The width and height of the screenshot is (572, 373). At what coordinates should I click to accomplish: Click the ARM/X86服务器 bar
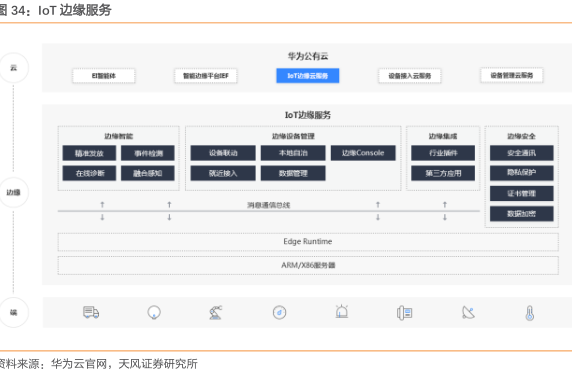pyautogui.click(x=308, y=265)
